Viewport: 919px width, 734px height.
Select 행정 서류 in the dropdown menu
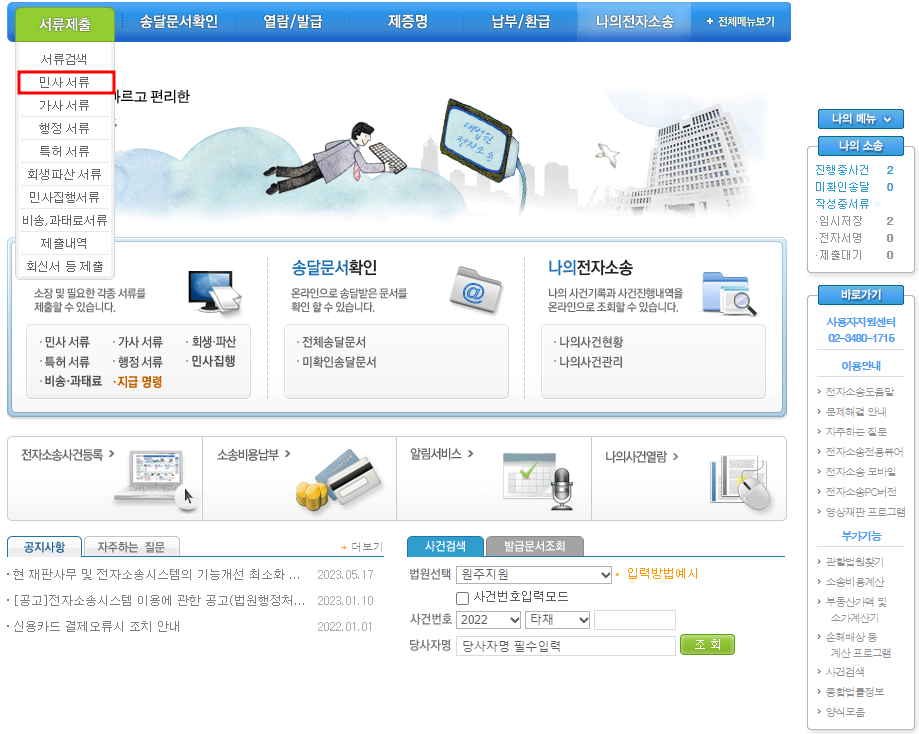[64, 128]
